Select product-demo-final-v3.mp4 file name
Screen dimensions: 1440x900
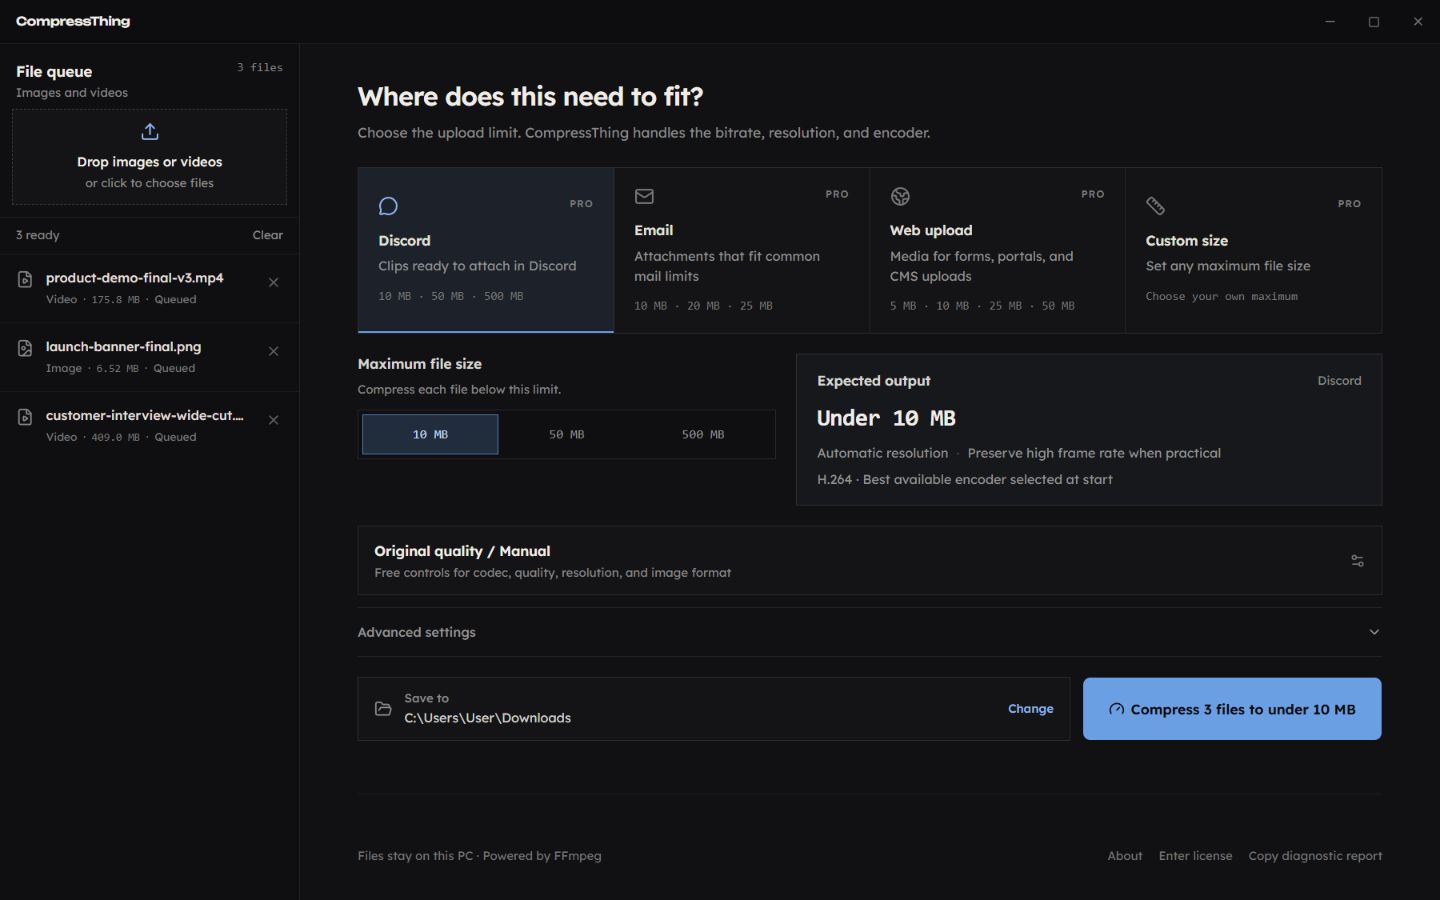click(x=135, y=278)
